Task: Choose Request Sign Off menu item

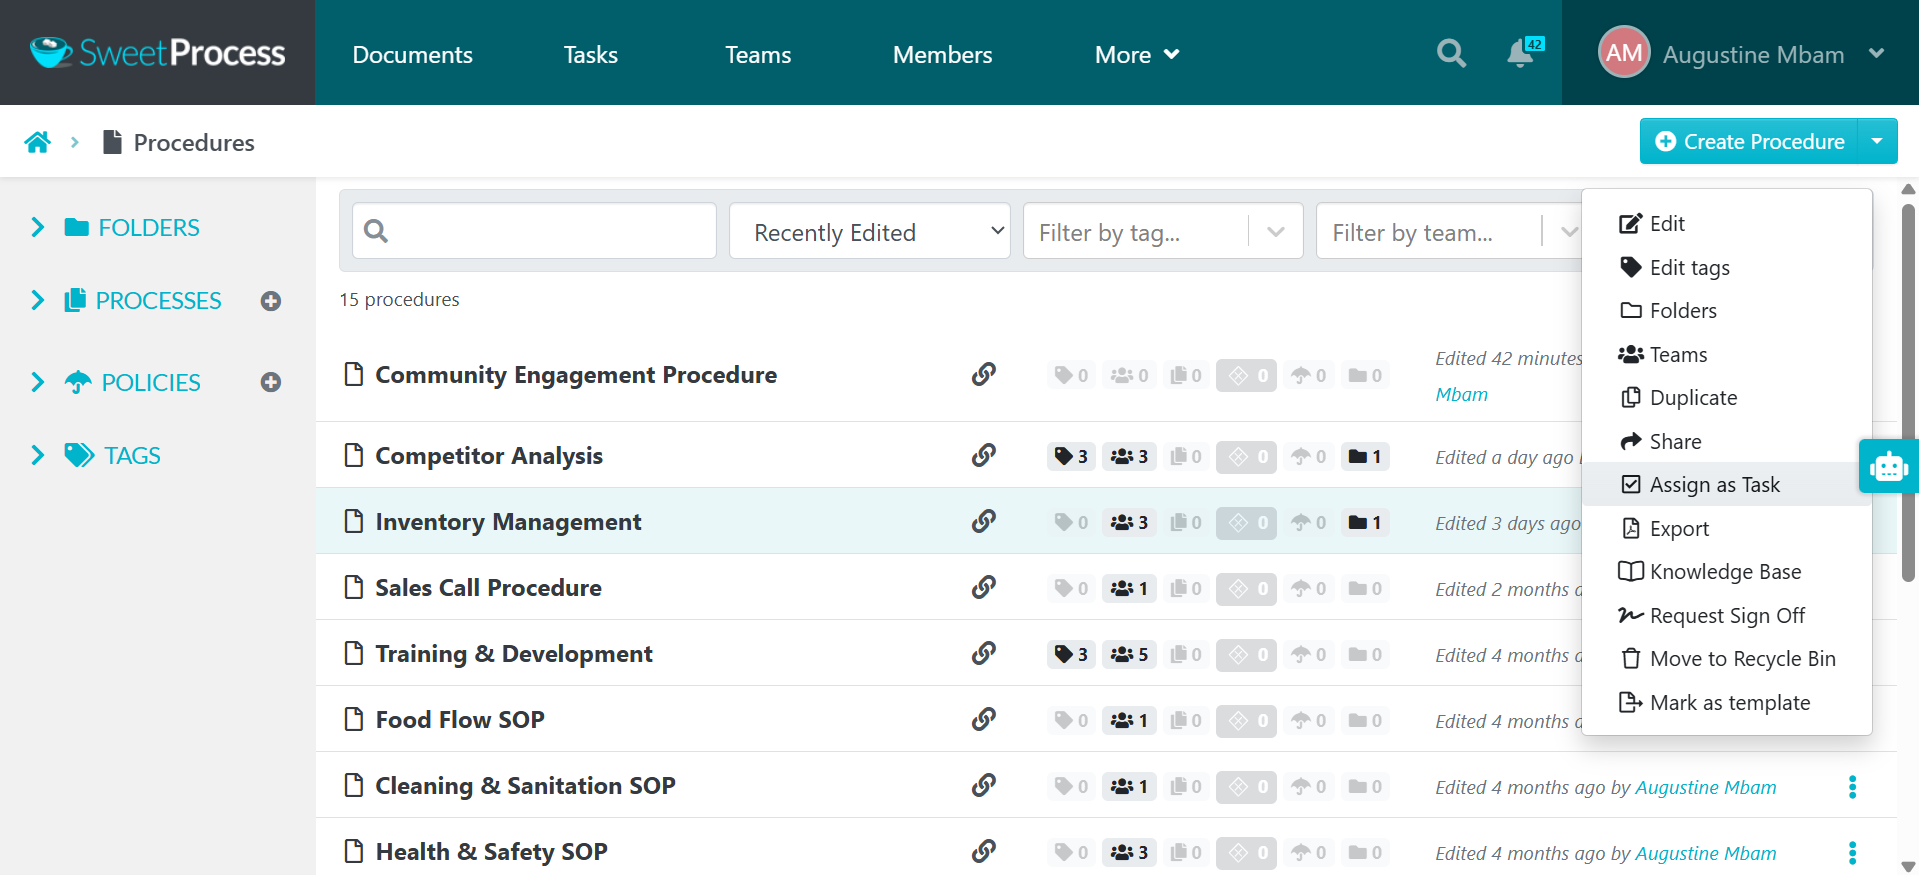Action: click(1727, 615)
